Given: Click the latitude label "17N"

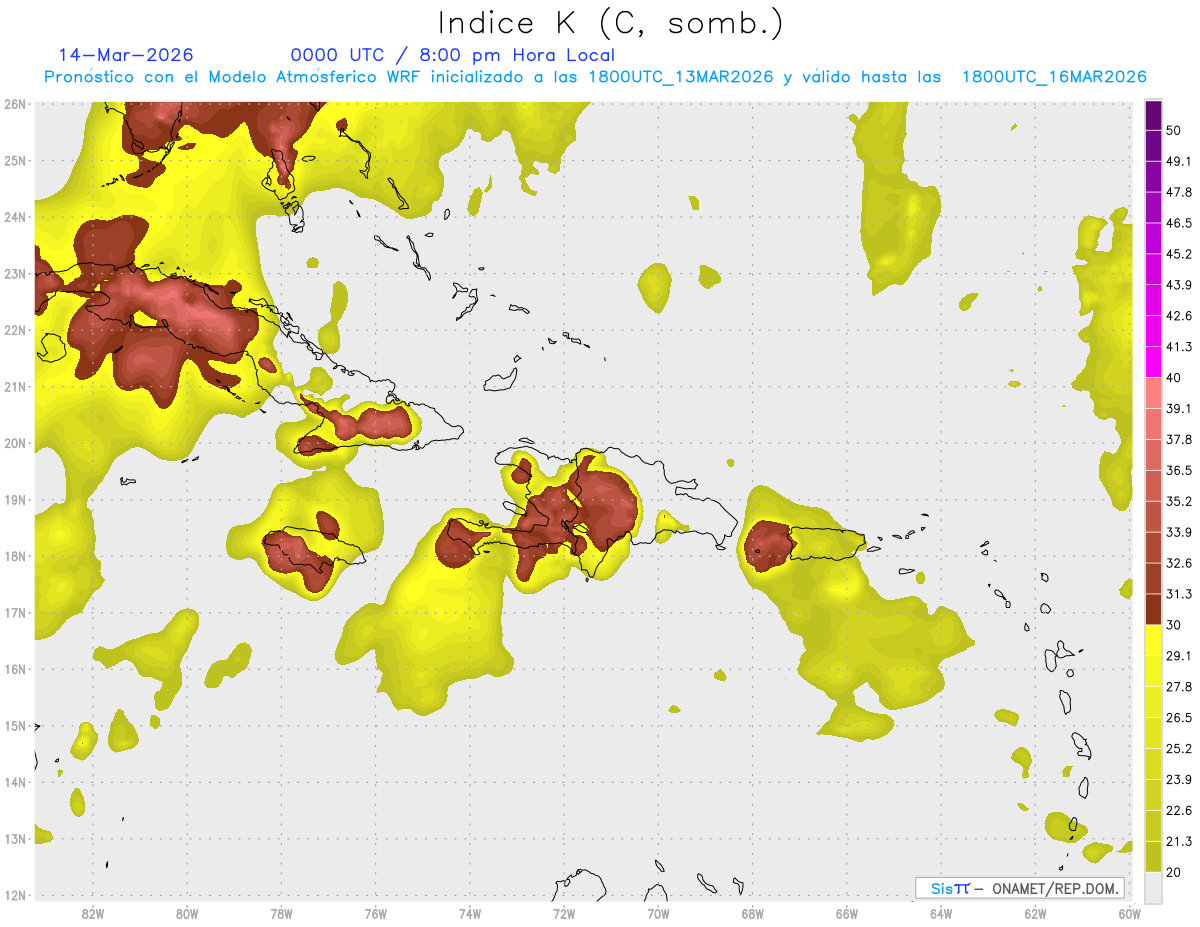Looking at the screenshot, I should [x=15, y=613].
